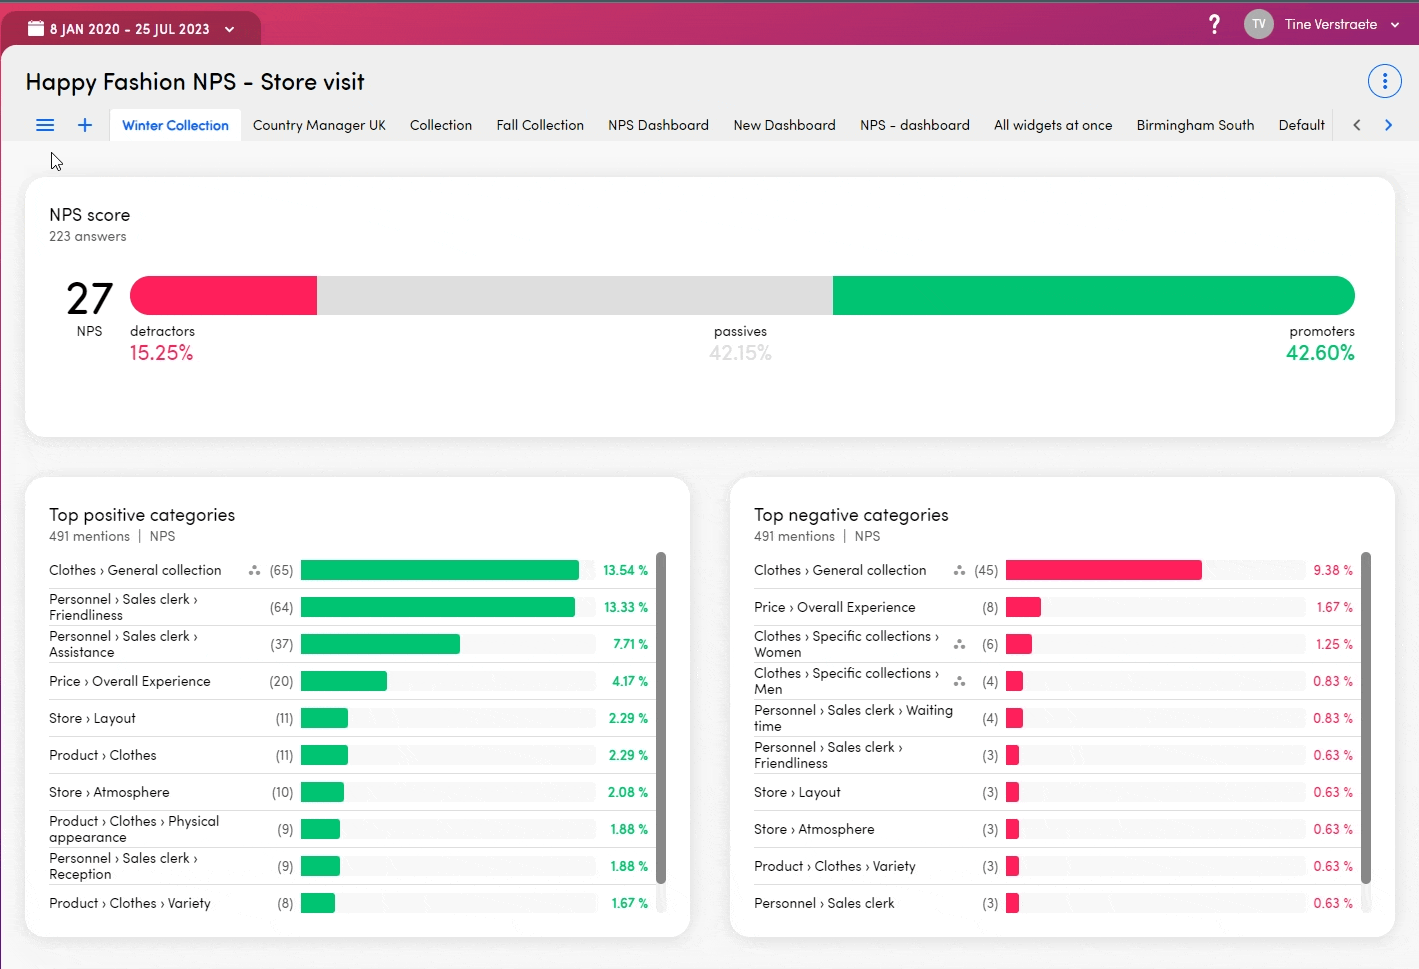This screenshot has height=969, width=1419.
Task: Click subcategory icon beside Specific collections Women
Action: (x=959, y=645)
